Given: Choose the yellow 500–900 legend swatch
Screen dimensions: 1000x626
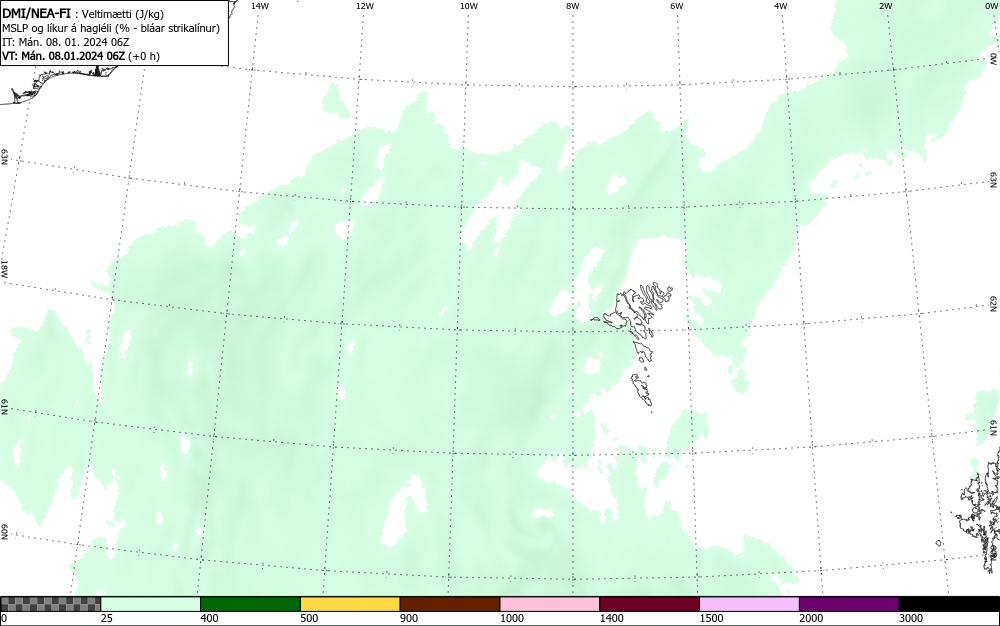Looking at the screenshot, I should (x=350, y=604).
